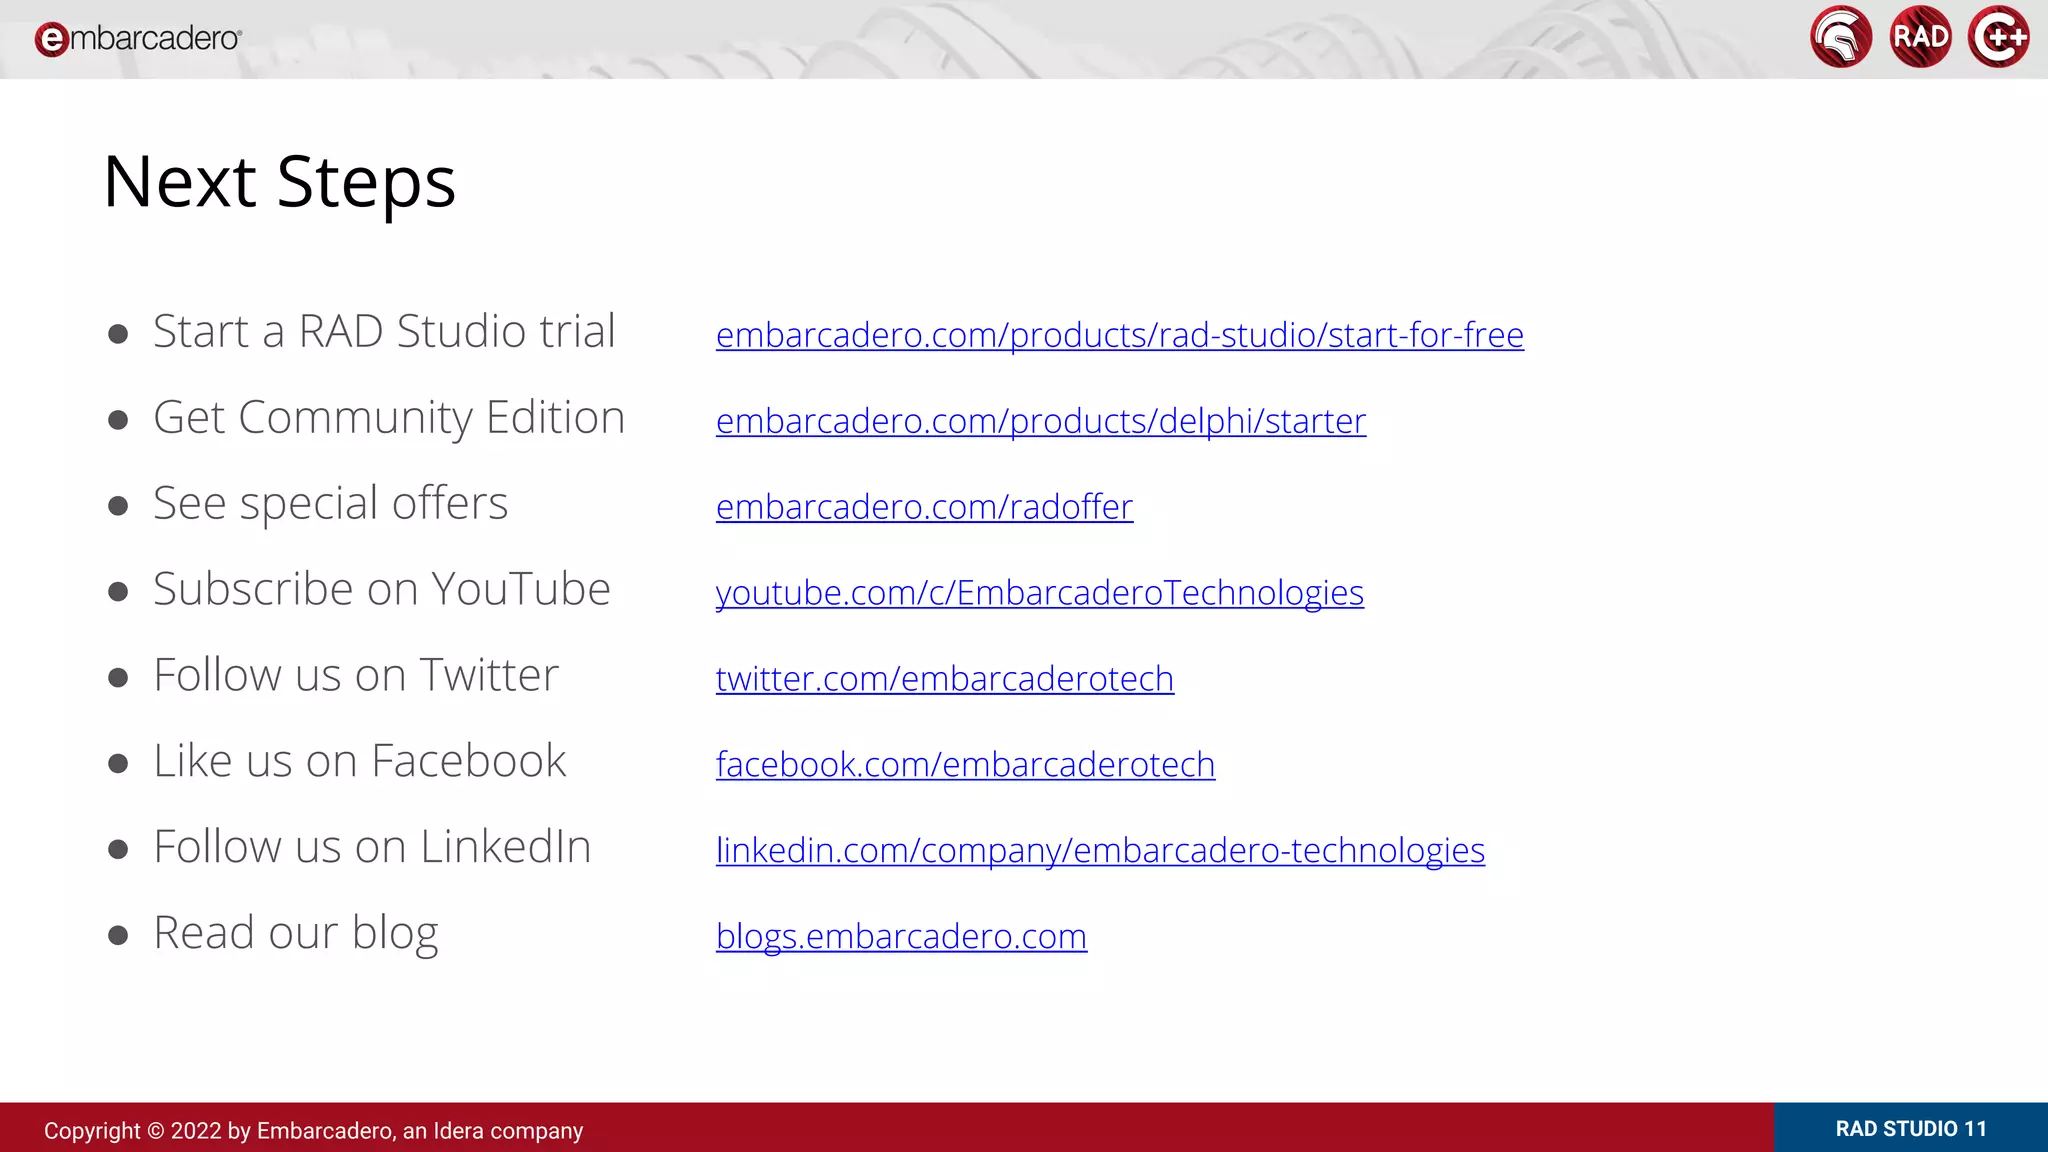Click the RAD STUDIO 11 footer badge
2048x1152 pixels.
click(x=1910, y=1129)
